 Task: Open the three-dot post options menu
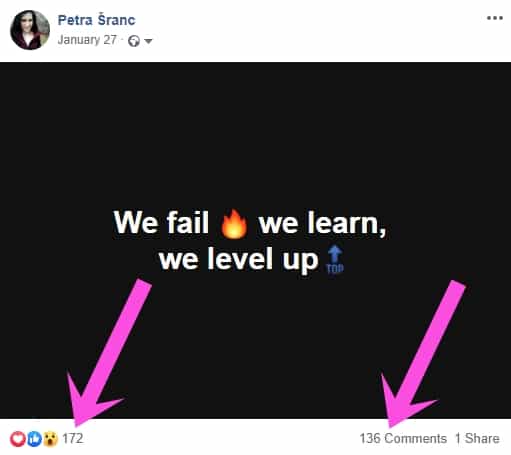tap(495, 18)
